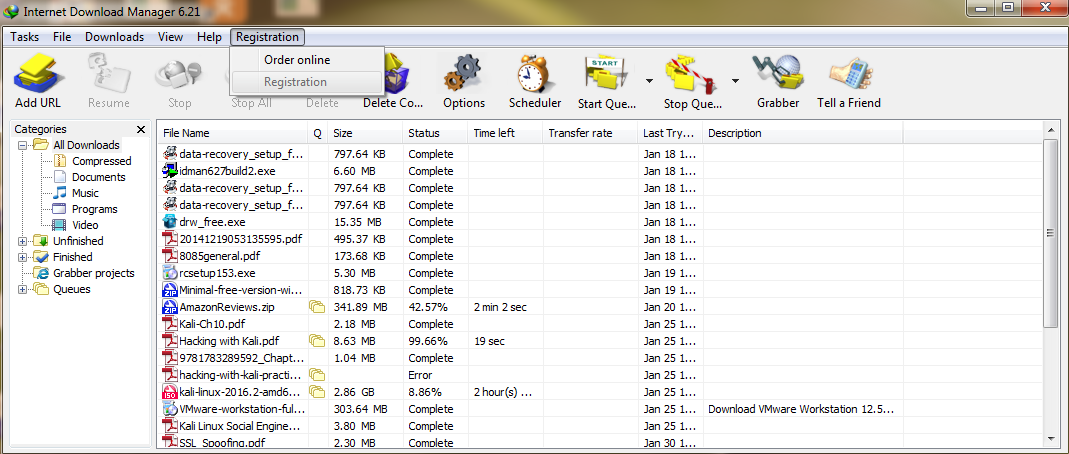The image size is (1069, 454).
Task: Open Grabber projects in sidebar
Action: [93, 273]
